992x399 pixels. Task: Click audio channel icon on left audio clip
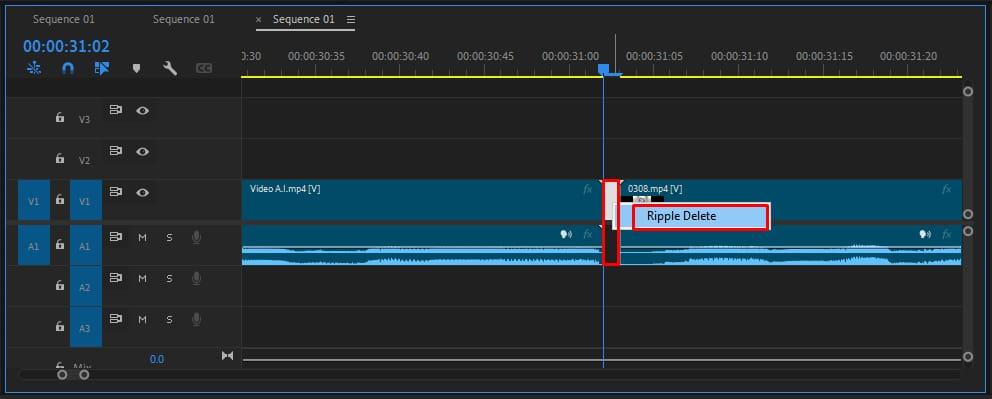(x=566, y=235)
